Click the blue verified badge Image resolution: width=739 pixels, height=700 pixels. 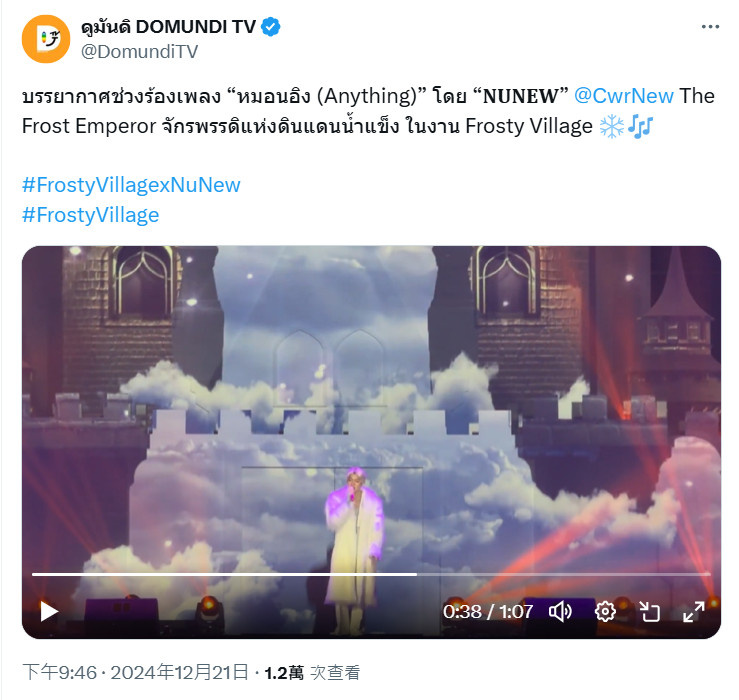(271, 27)
